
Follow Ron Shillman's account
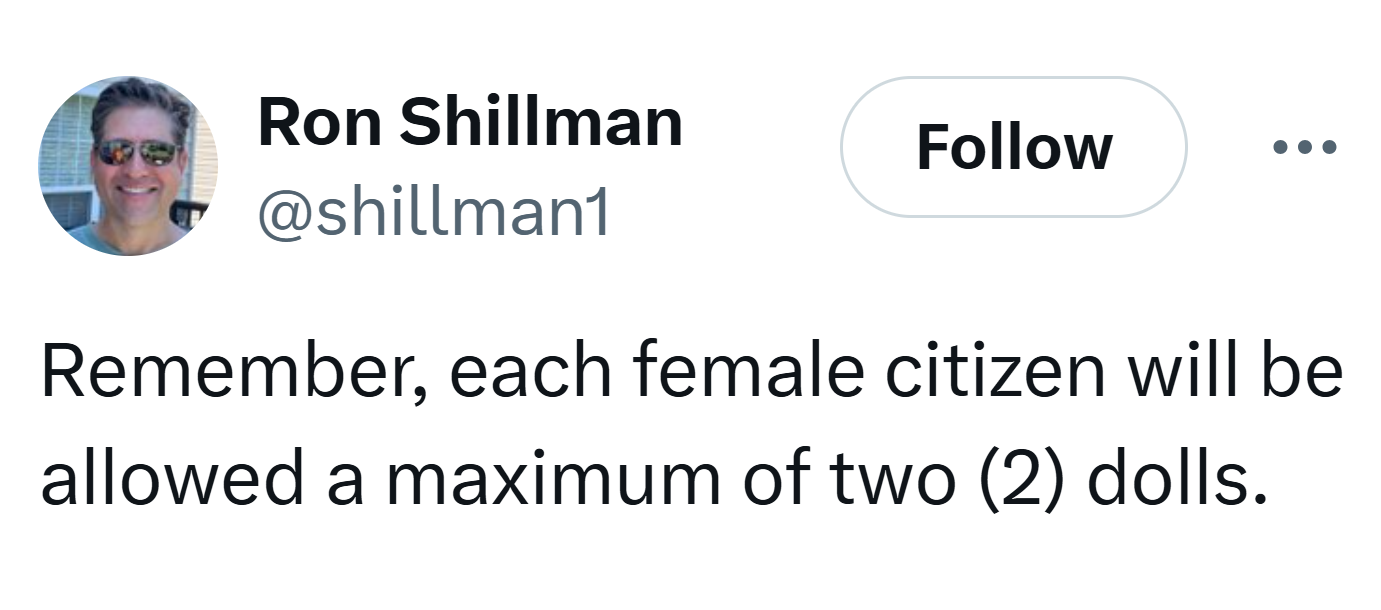[x=1014, y=147]
